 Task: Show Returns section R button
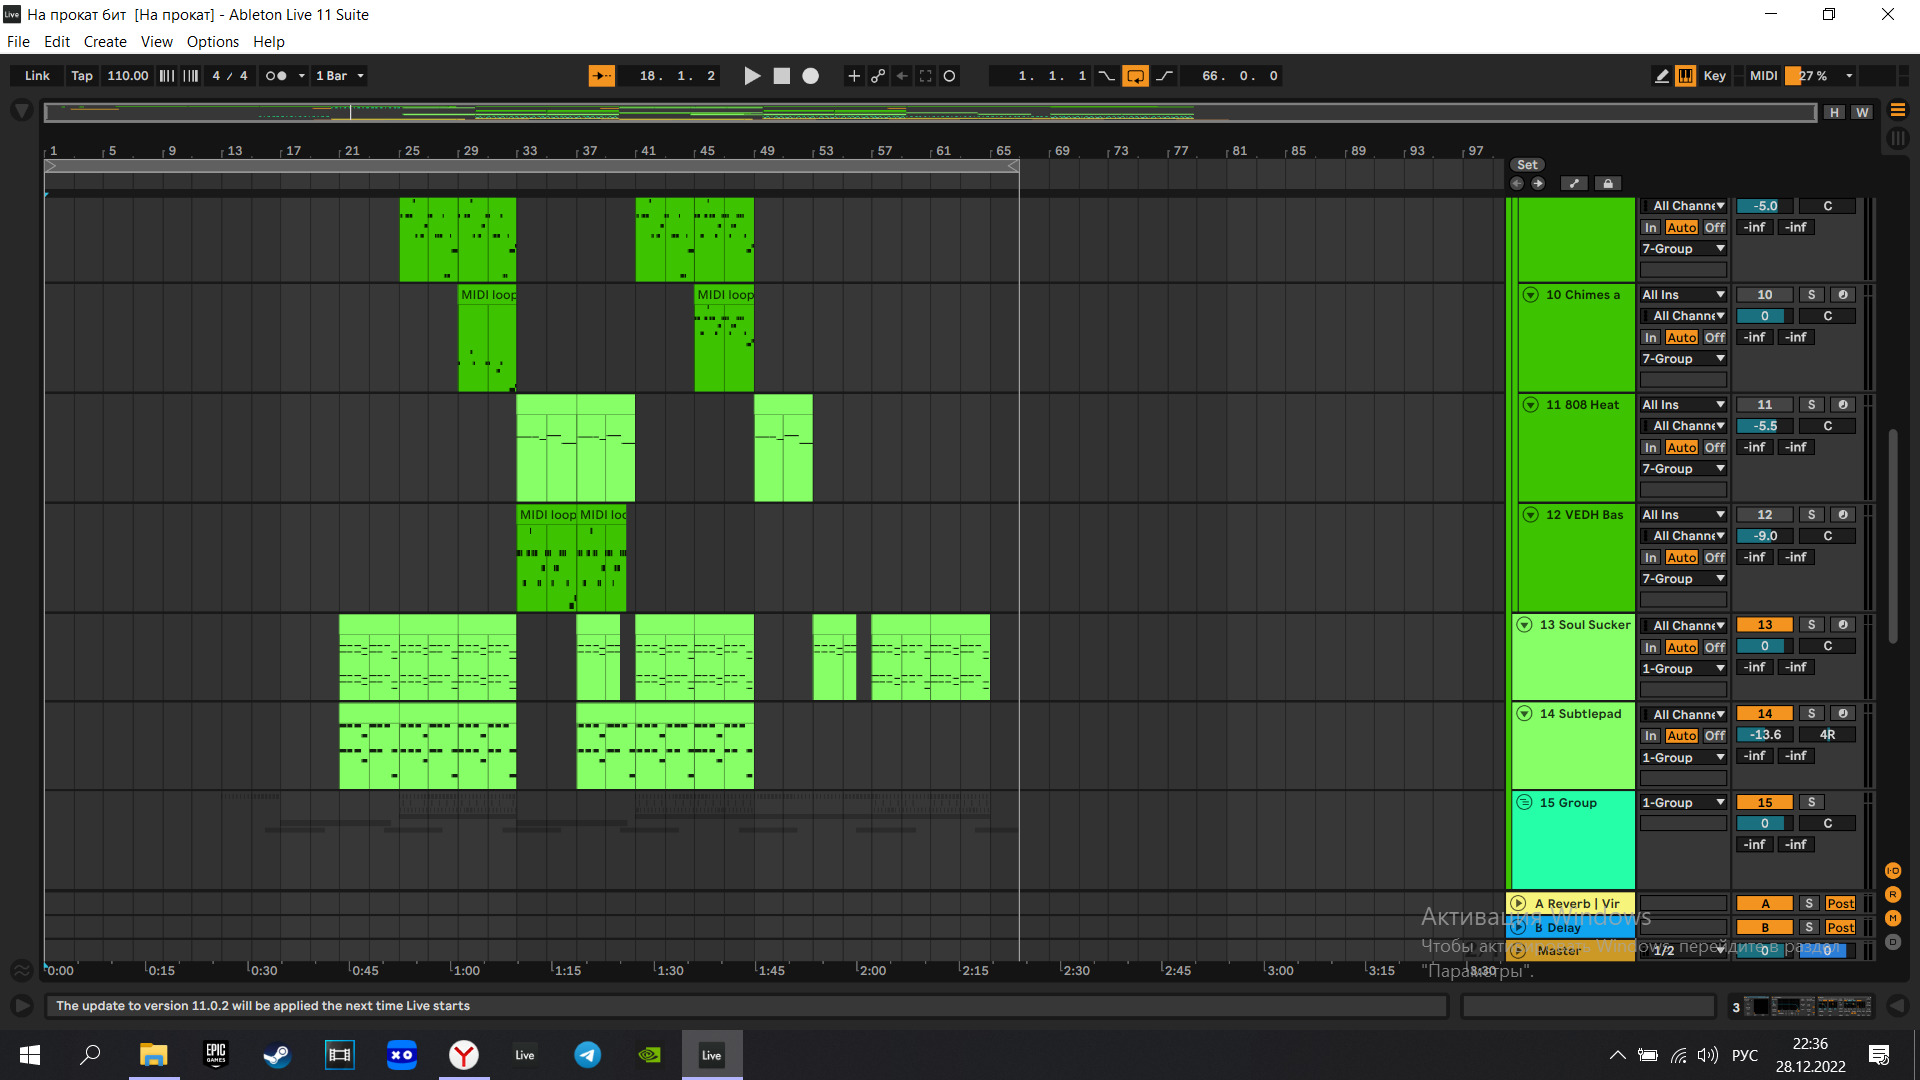pyautogui.click(x=1892, y=895)
